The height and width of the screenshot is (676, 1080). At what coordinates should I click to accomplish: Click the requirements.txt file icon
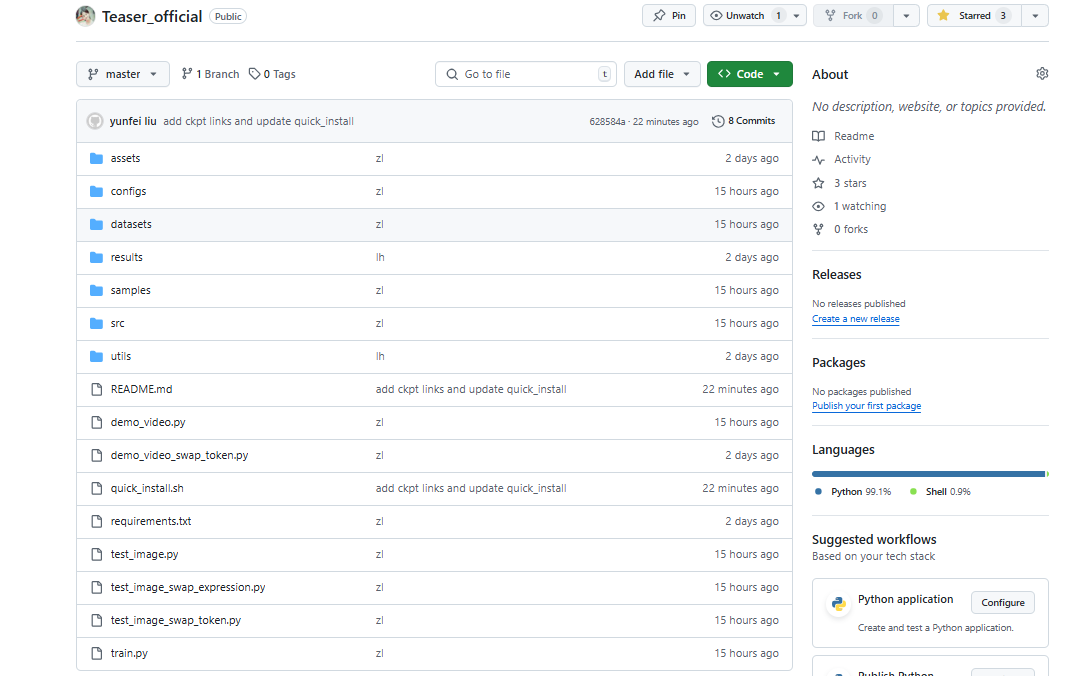(x=96, y=522)
